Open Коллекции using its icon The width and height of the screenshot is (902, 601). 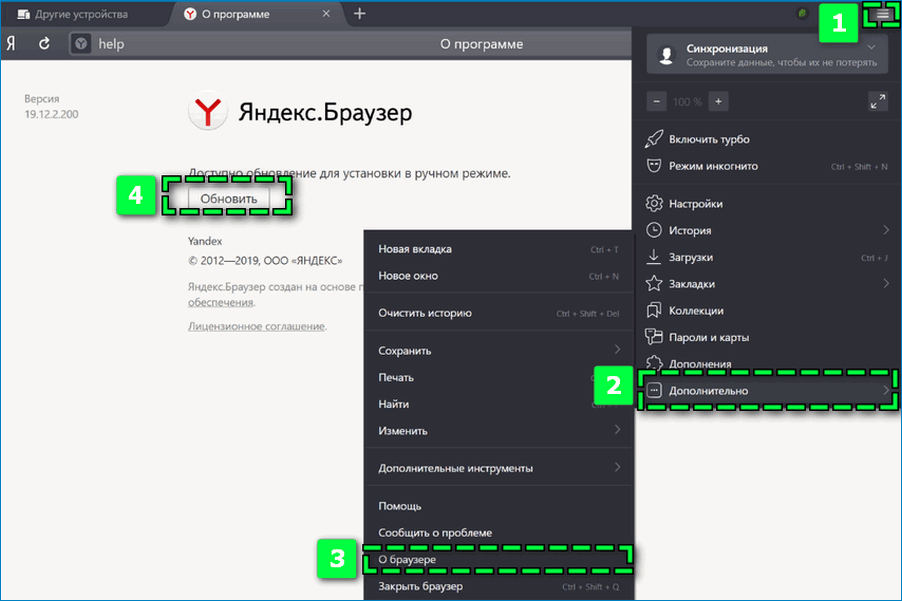pos(656,310)
